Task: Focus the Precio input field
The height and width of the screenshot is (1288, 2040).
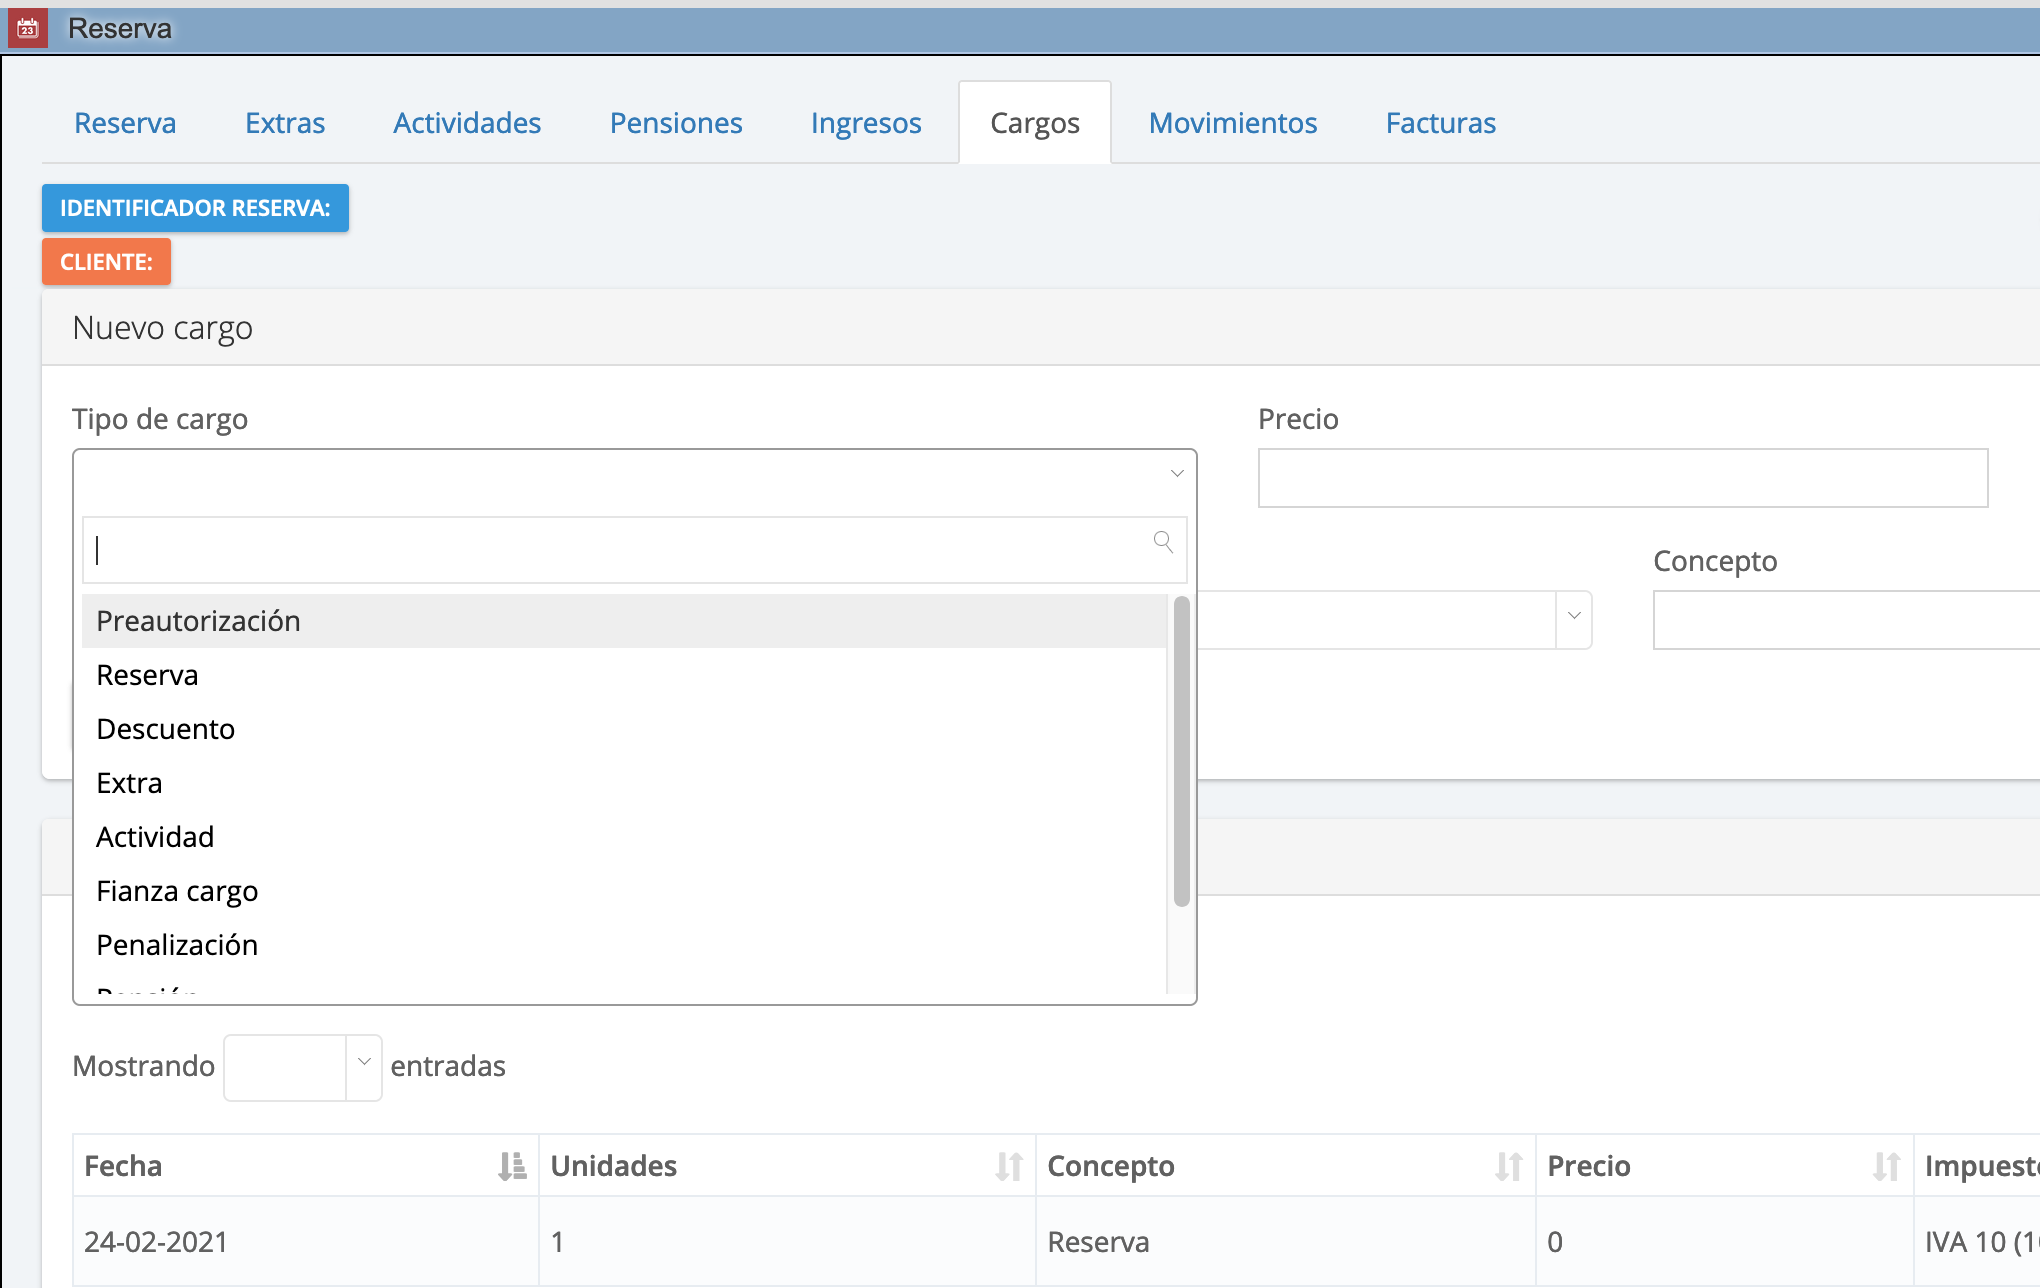Action: click(x=1622, y=478)
